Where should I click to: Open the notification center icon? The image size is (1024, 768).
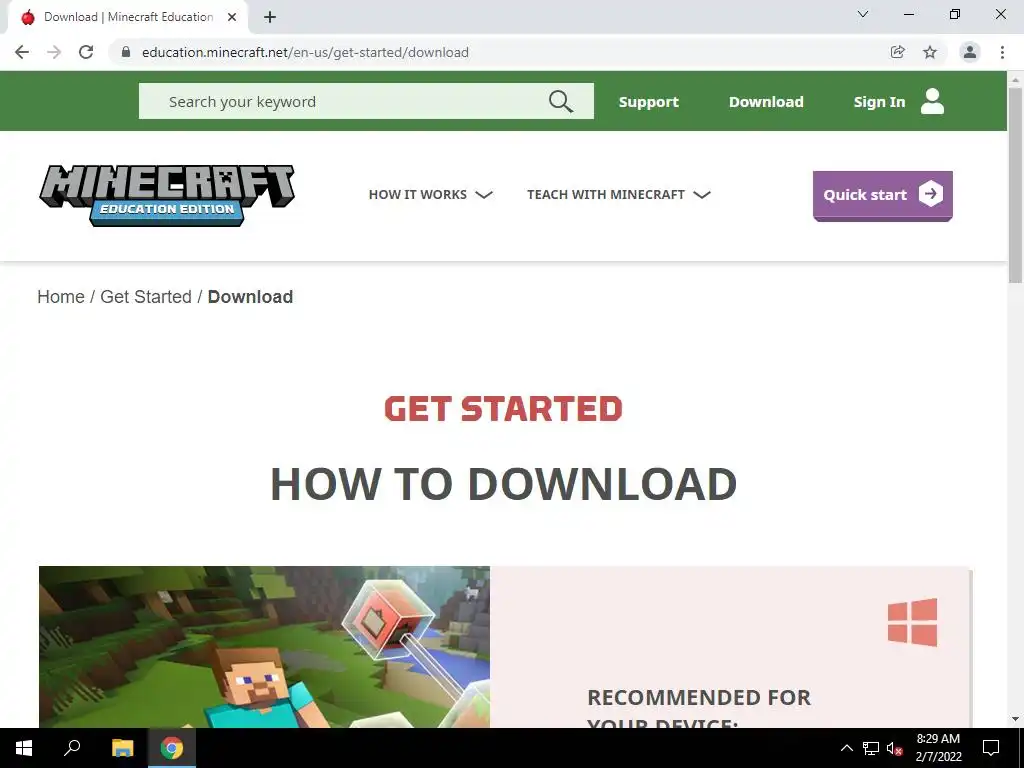(x=991, y=748)
